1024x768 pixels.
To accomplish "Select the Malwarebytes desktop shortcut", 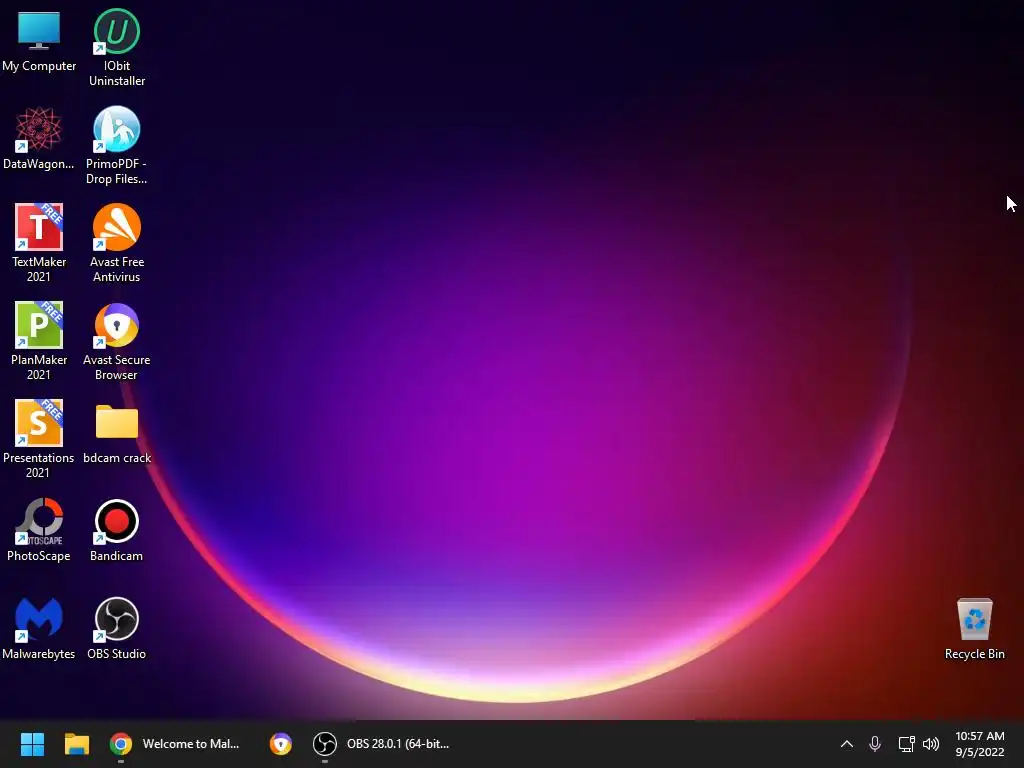I will tap(39, 628).
